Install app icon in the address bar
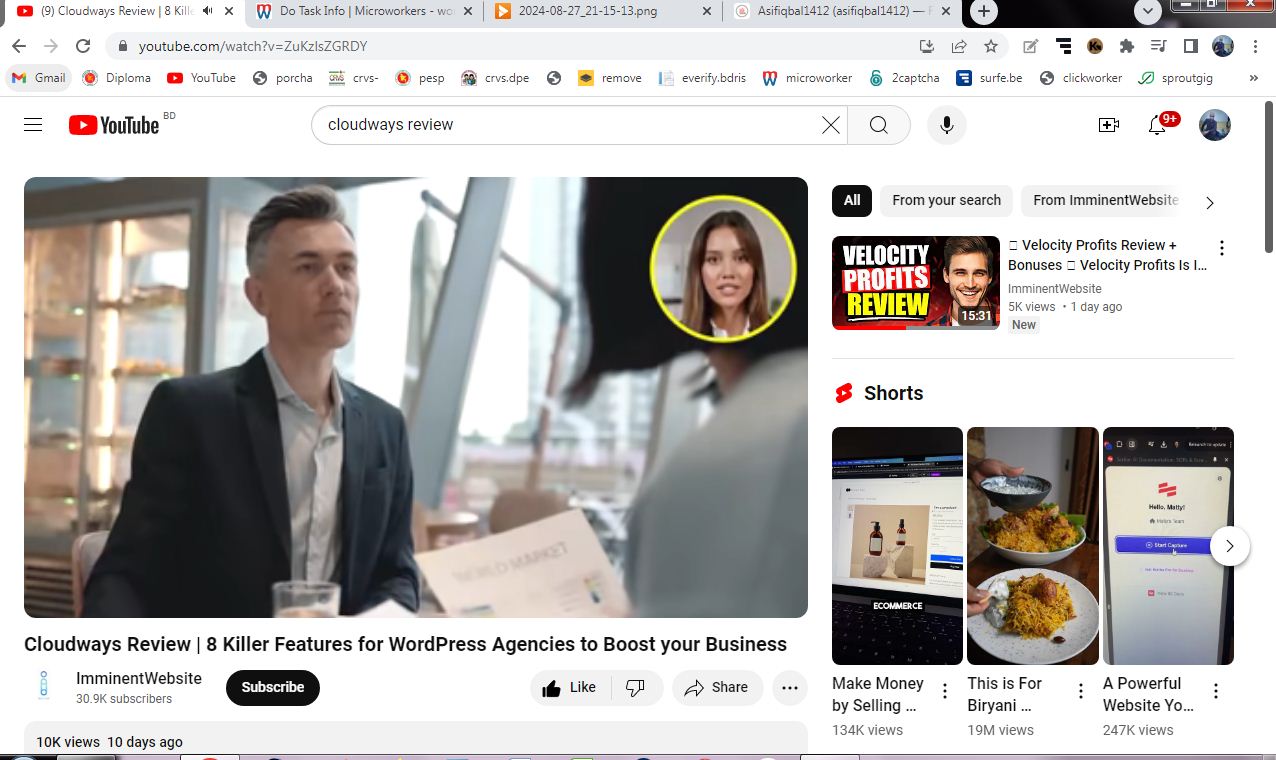1276x760 pixels. point(926,46)
